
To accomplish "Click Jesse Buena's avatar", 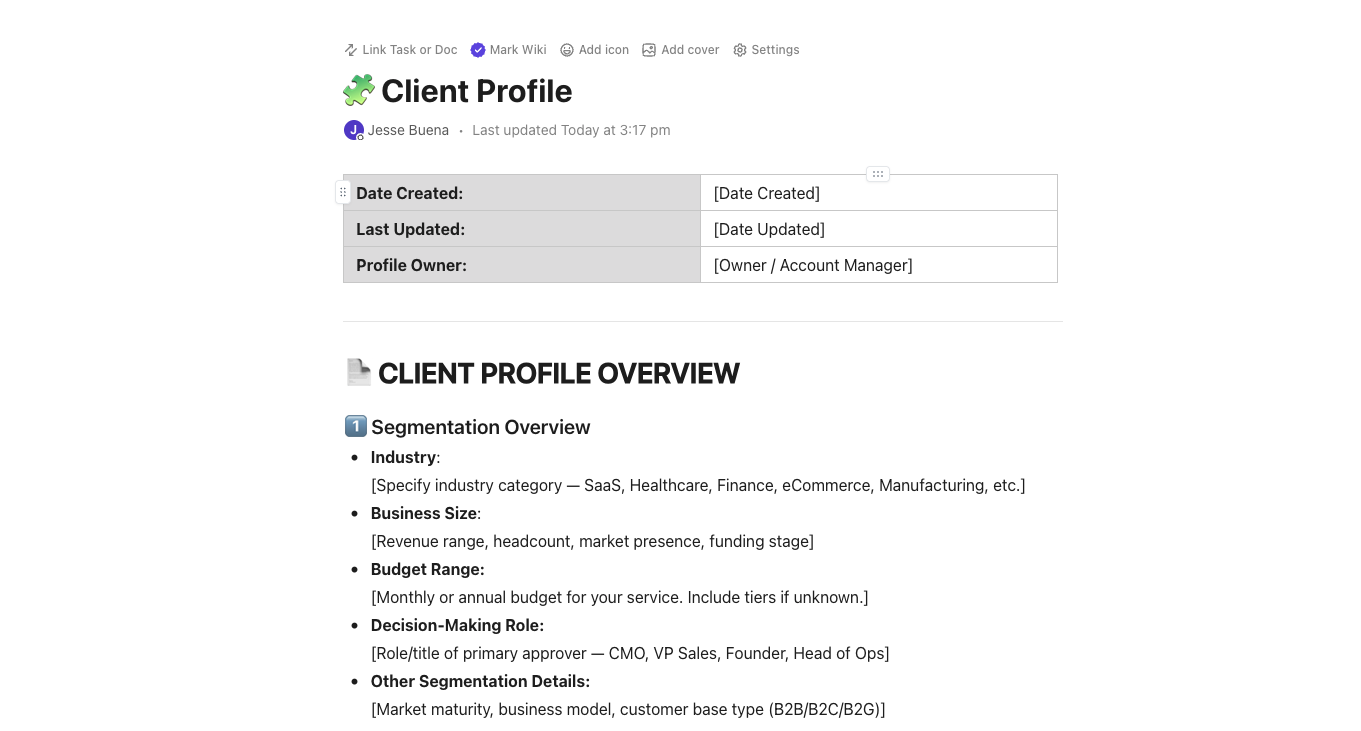I will pyautogui.click(x=354, y=130).
